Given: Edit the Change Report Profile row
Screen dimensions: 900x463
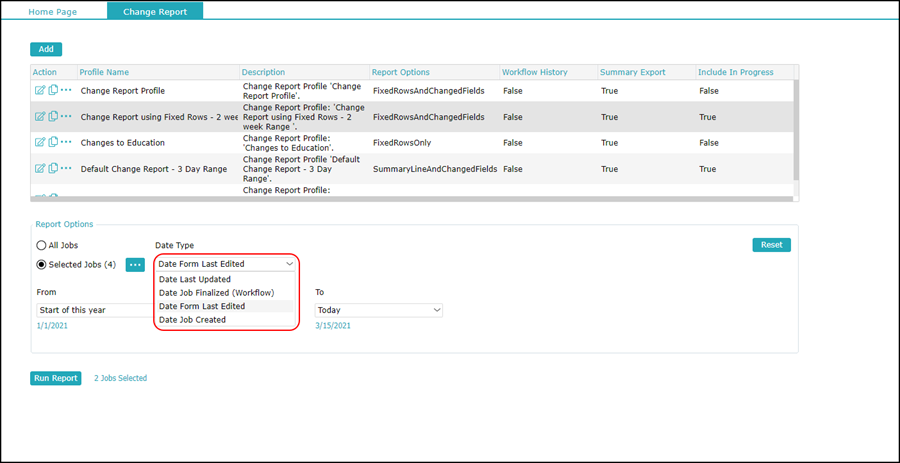Looking at the screenshot, I should [40, 90].
